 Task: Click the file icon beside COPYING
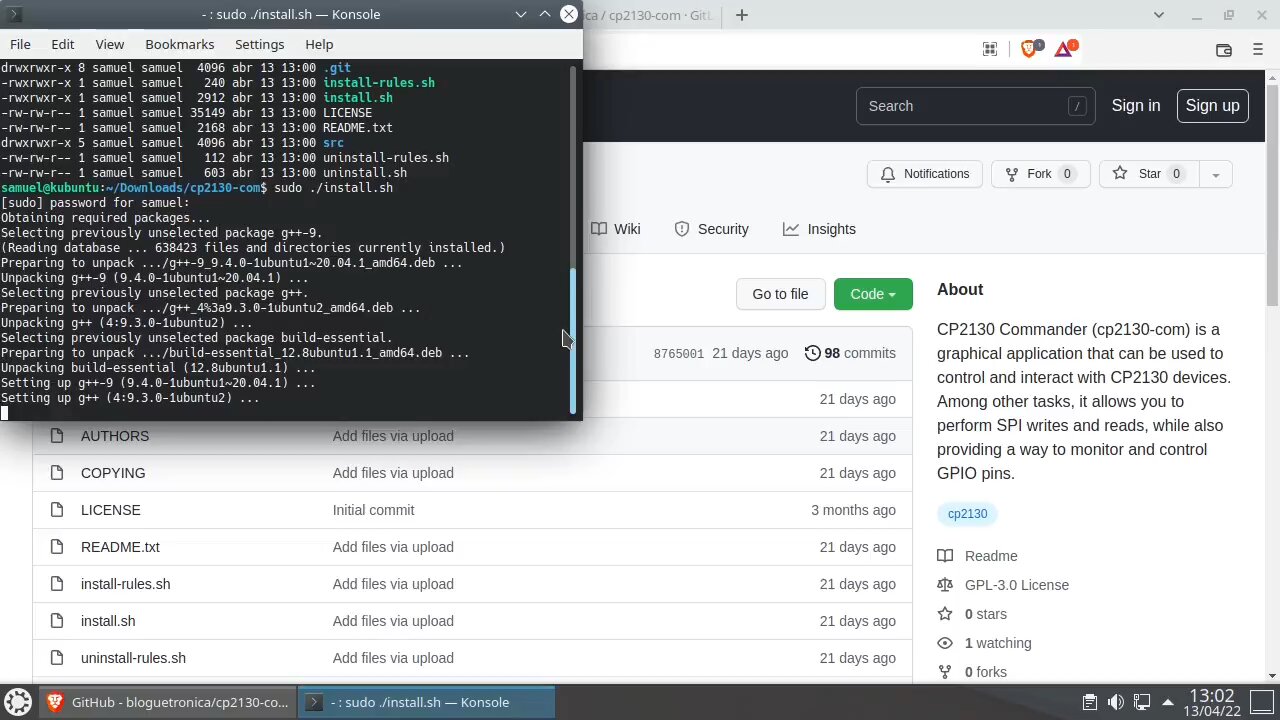(56, 473)
